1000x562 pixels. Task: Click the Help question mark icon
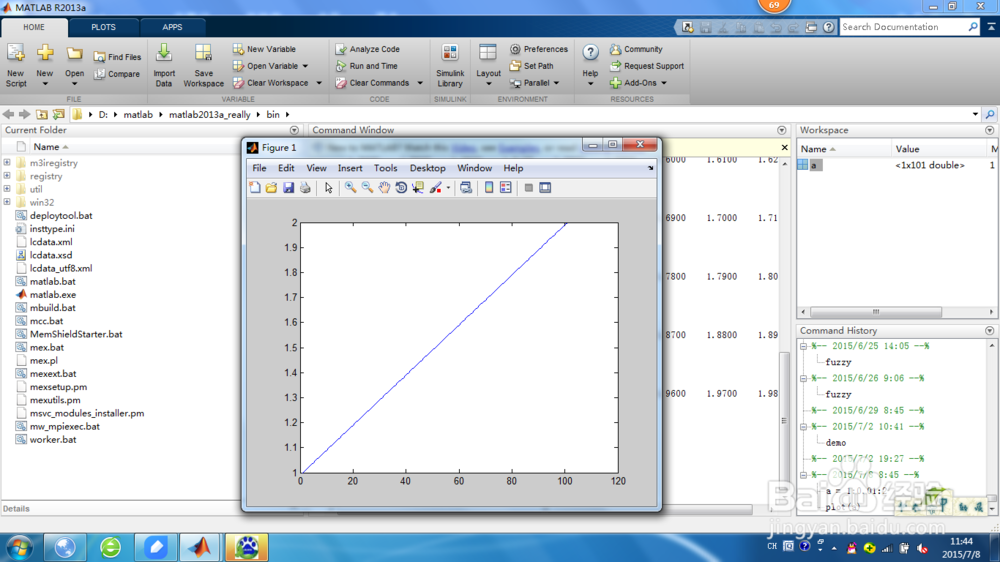[591, 52]
